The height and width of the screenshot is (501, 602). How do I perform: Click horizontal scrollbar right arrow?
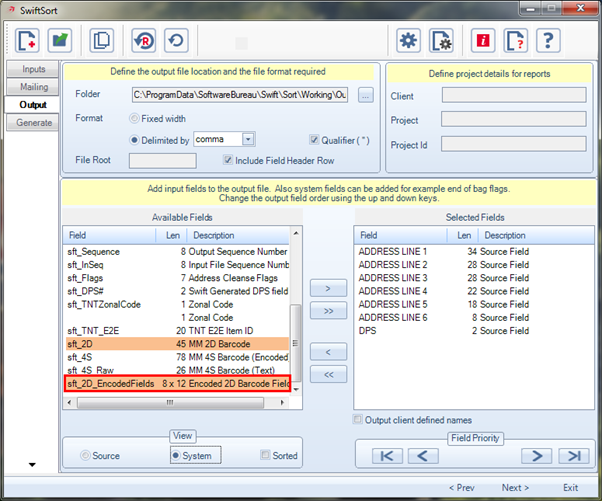pyautogui.click(x=282, y=402)
